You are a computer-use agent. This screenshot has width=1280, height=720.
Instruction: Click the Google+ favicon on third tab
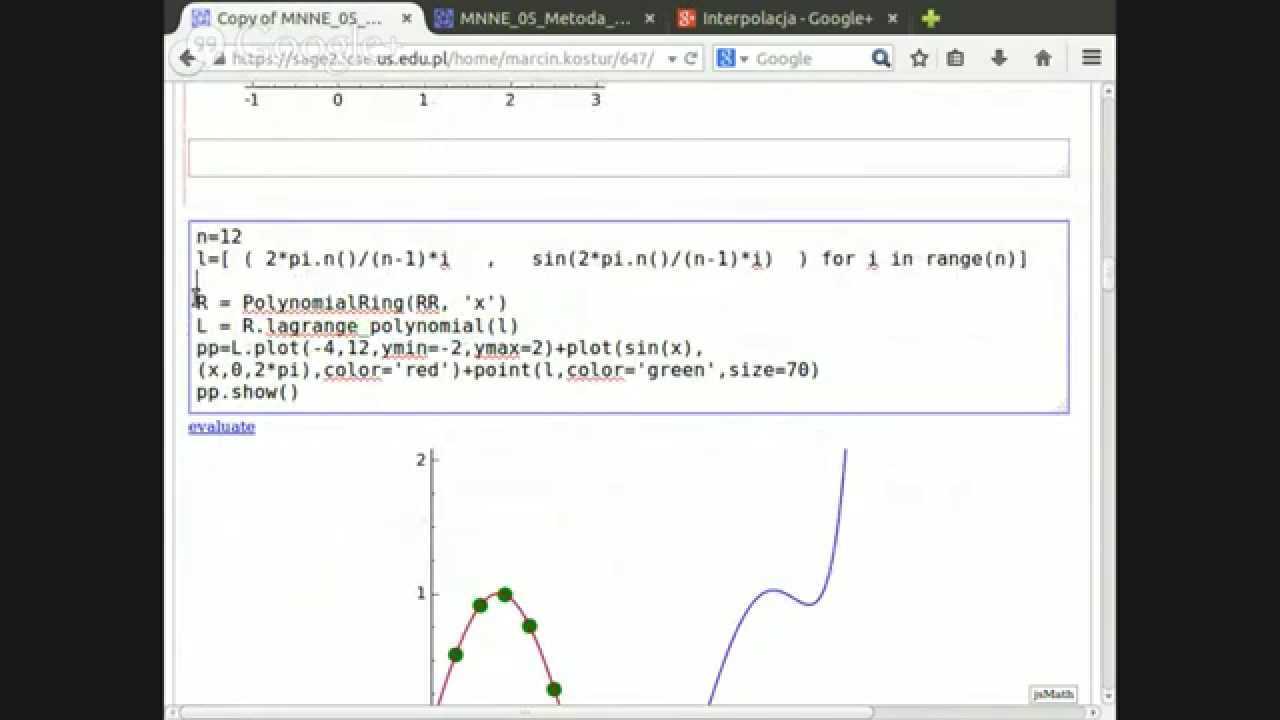tap(686, 18)
